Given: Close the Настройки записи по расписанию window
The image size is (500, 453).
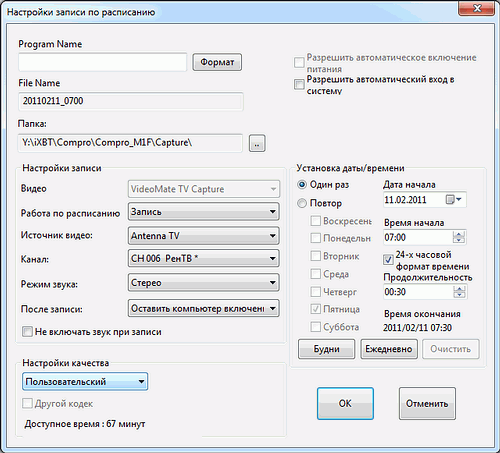Looking at the screenshot, I should point(477,8).
